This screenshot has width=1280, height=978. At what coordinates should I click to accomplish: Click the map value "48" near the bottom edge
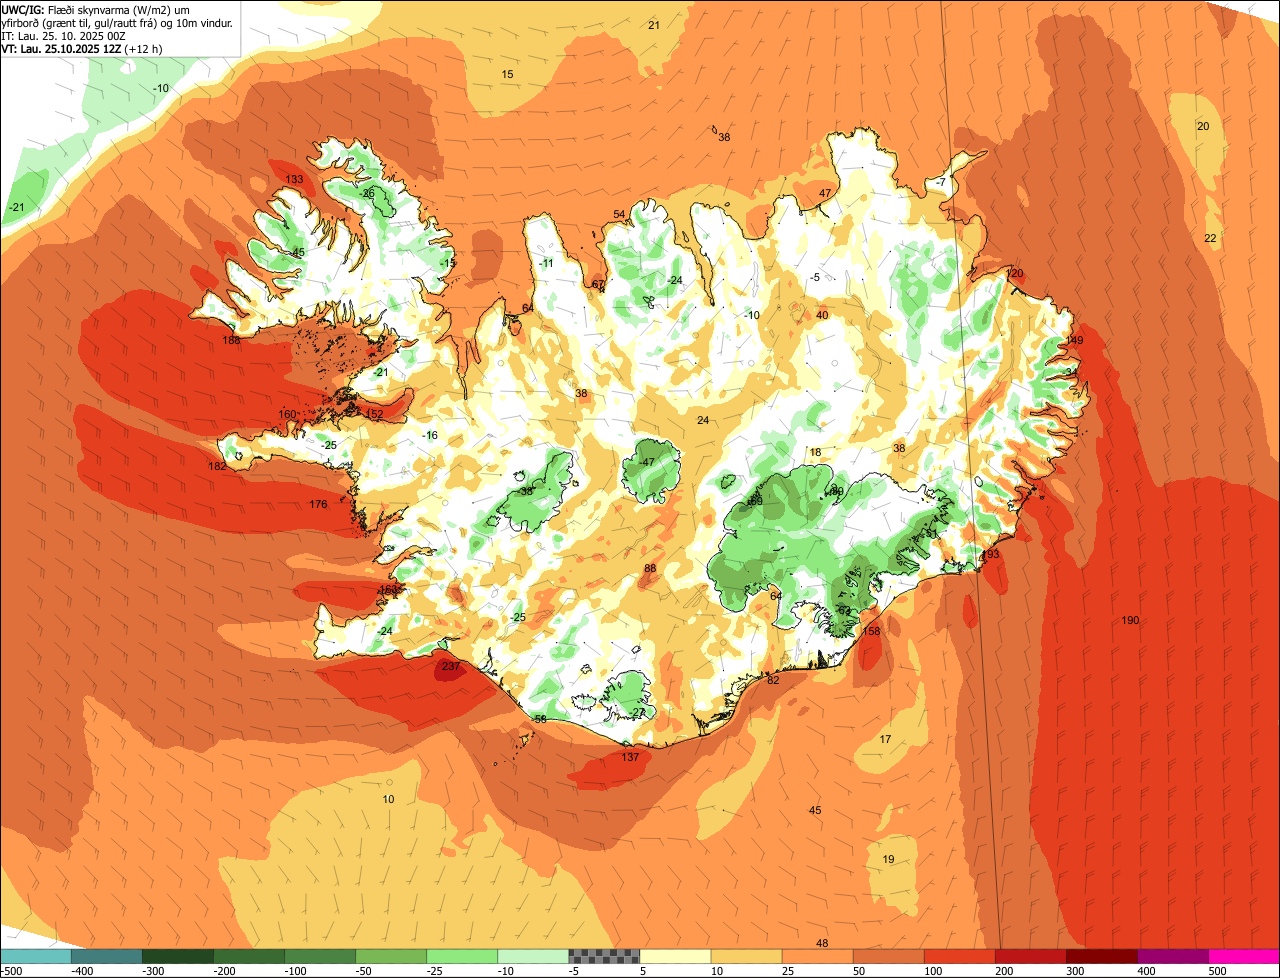[x=822, y=943]
